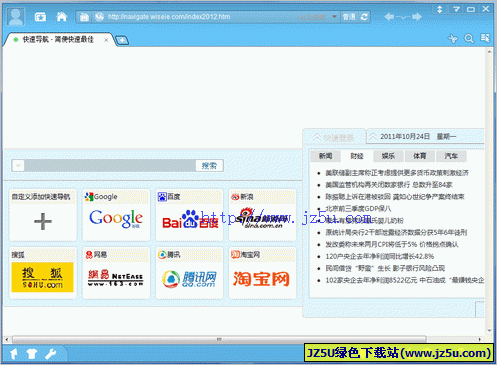Open the favorites star folder icon
The height and width of the screenshot is (365, 497).
(40, 17)
